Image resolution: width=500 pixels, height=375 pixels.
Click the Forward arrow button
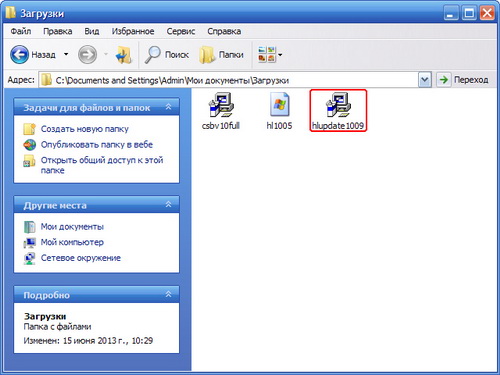tap(87, 54)
